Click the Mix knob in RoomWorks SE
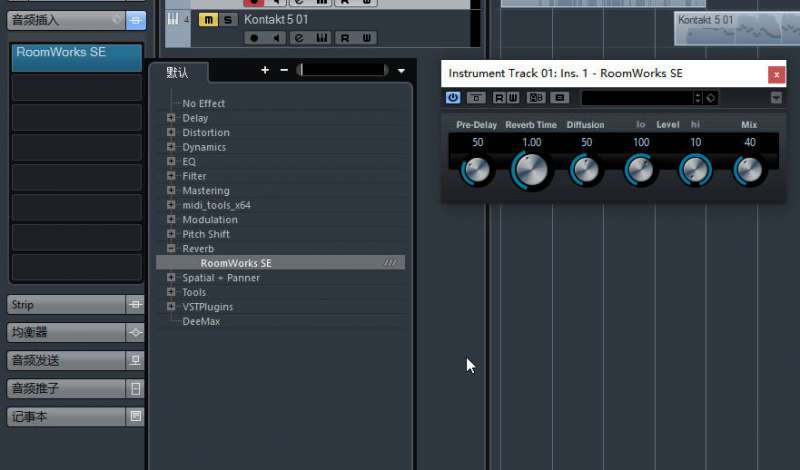The height and width of the screenshot is (470, 800). click(748, 170)
